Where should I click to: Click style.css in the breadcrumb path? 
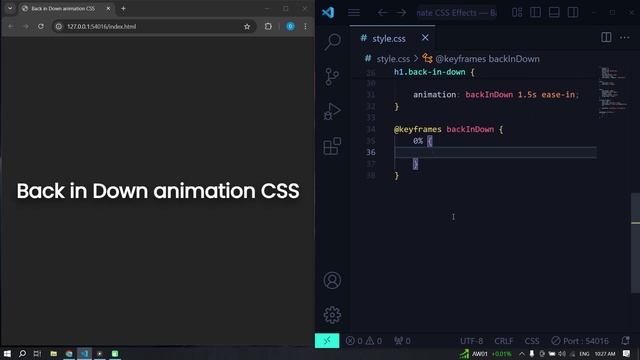393,59
